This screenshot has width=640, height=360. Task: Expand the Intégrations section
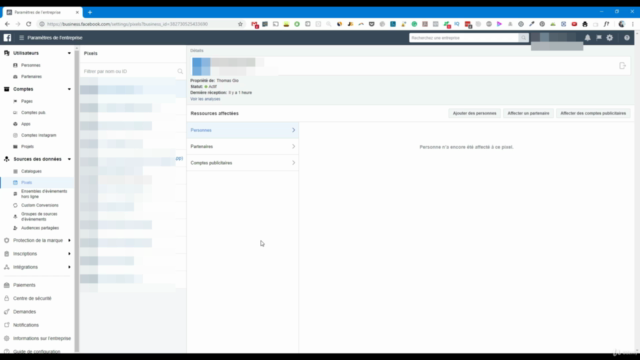click(69, 267)
